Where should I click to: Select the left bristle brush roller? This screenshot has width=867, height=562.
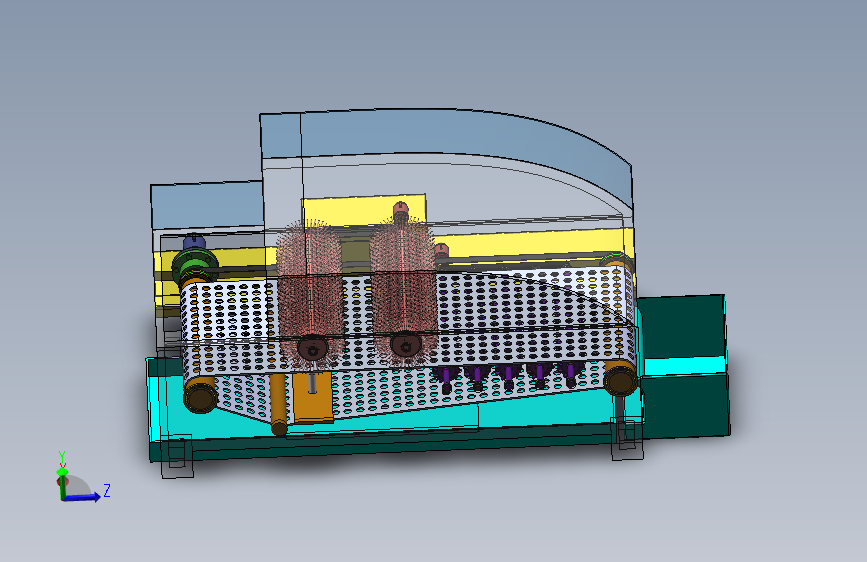click(x=309, y=293)
